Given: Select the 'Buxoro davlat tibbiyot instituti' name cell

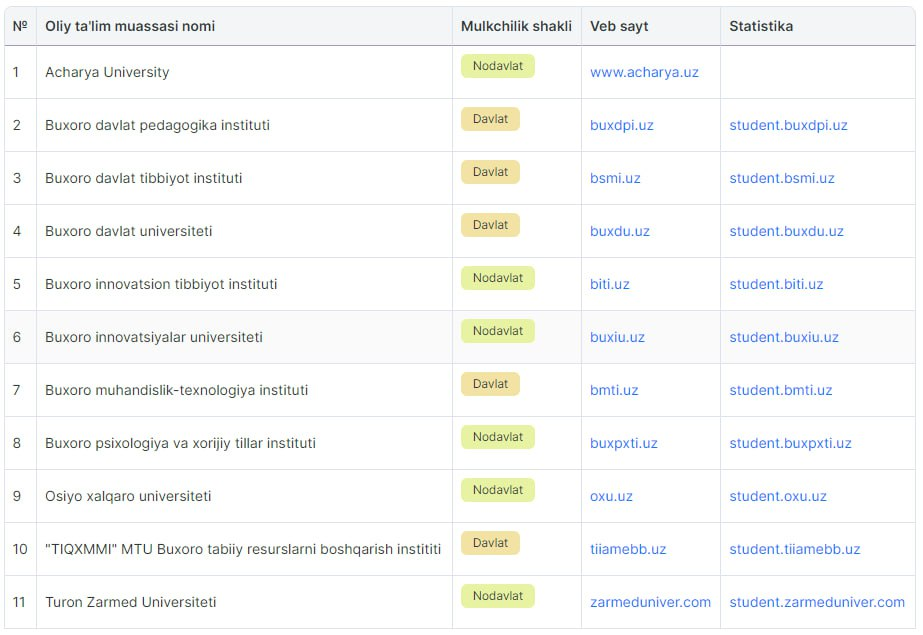Looking at the screenshot, I should (244, 178).
